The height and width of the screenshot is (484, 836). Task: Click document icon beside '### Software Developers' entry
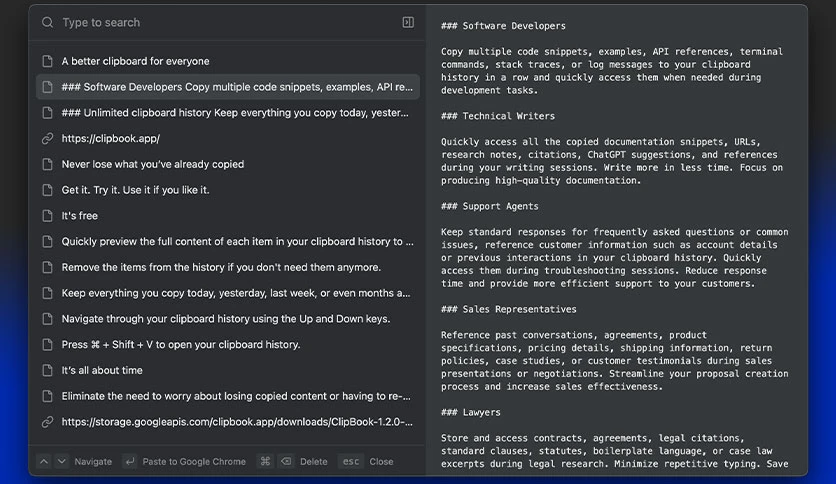tap(47, 87)
